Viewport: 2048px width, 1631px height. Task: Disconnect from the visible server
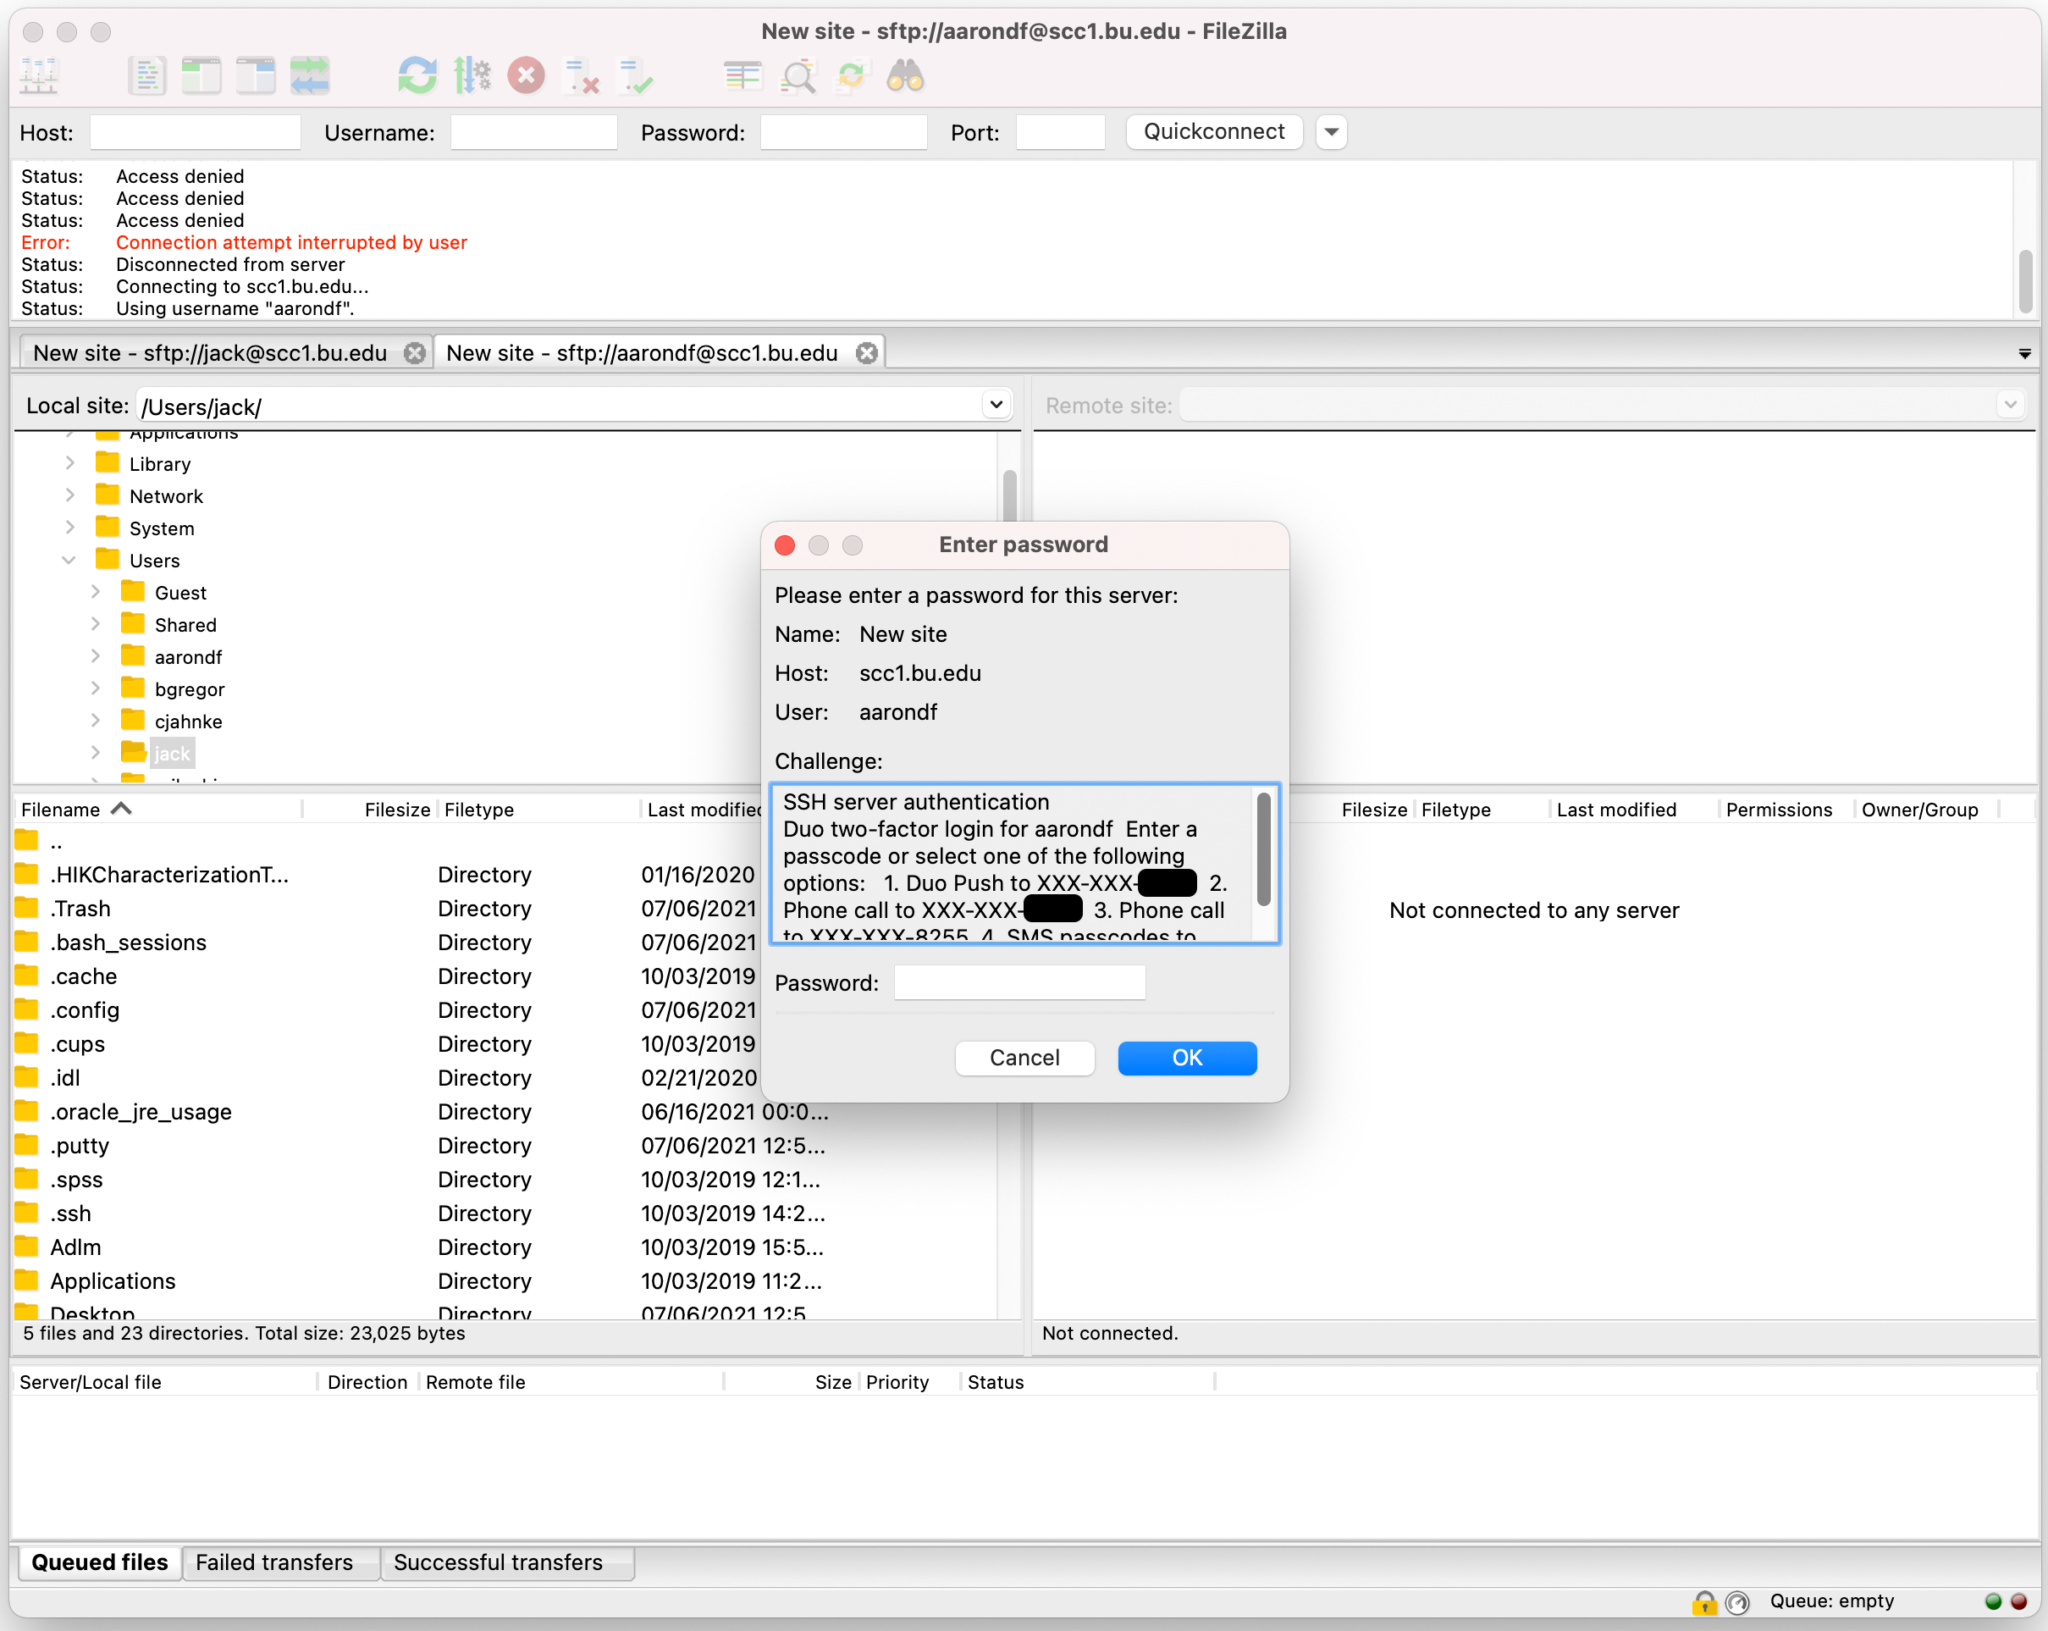580,75
